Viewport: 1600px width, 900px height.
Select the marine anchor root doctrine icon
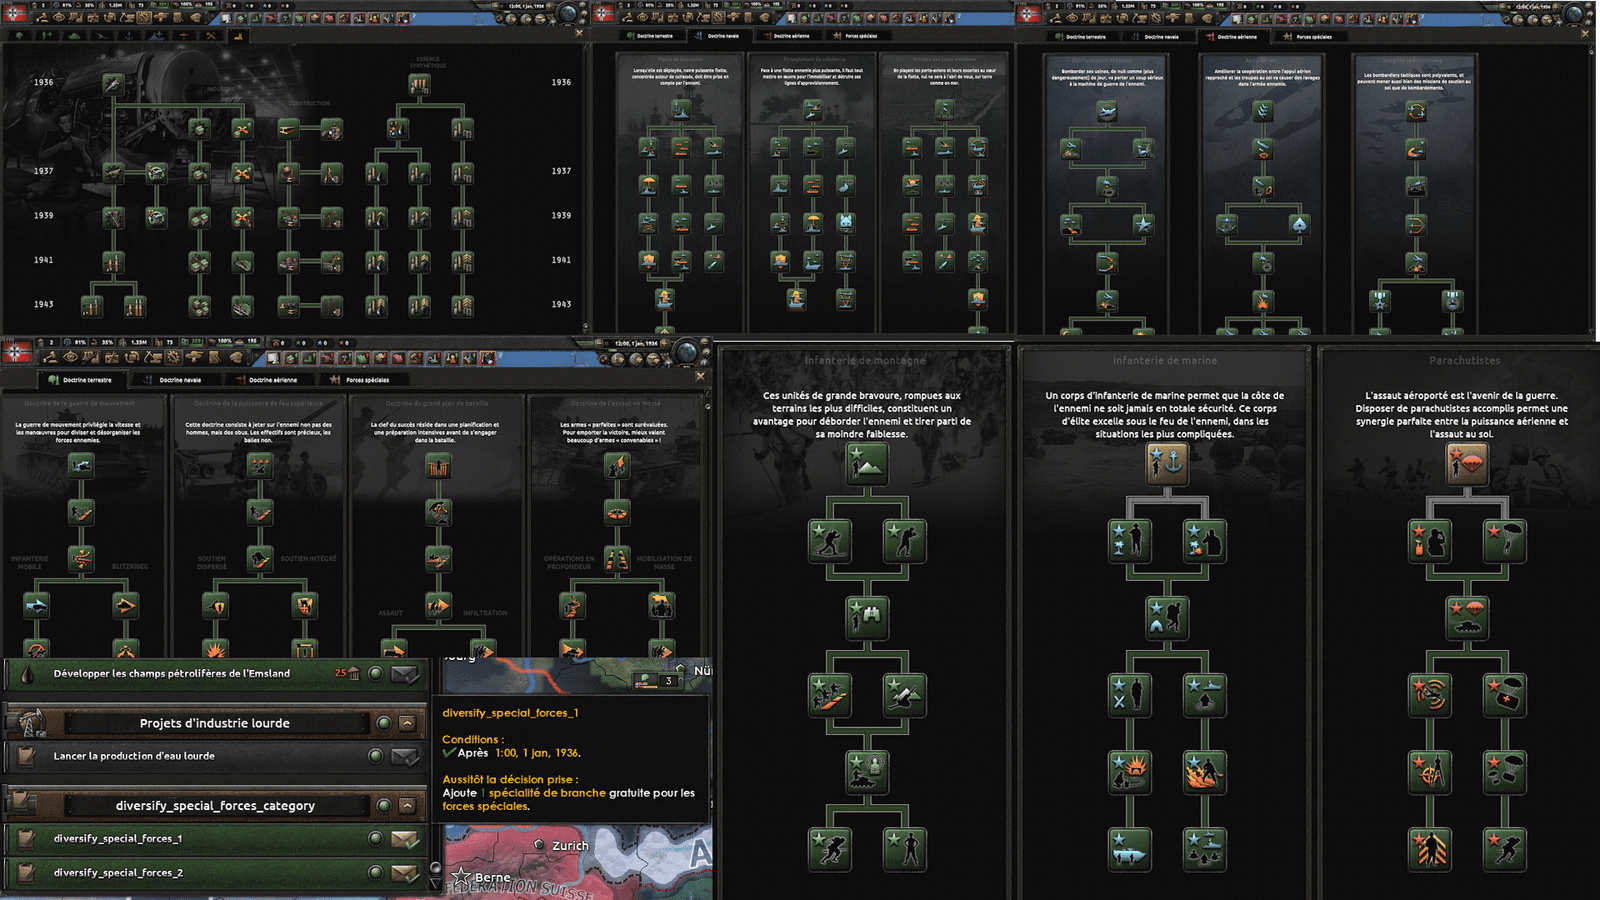1166,463
